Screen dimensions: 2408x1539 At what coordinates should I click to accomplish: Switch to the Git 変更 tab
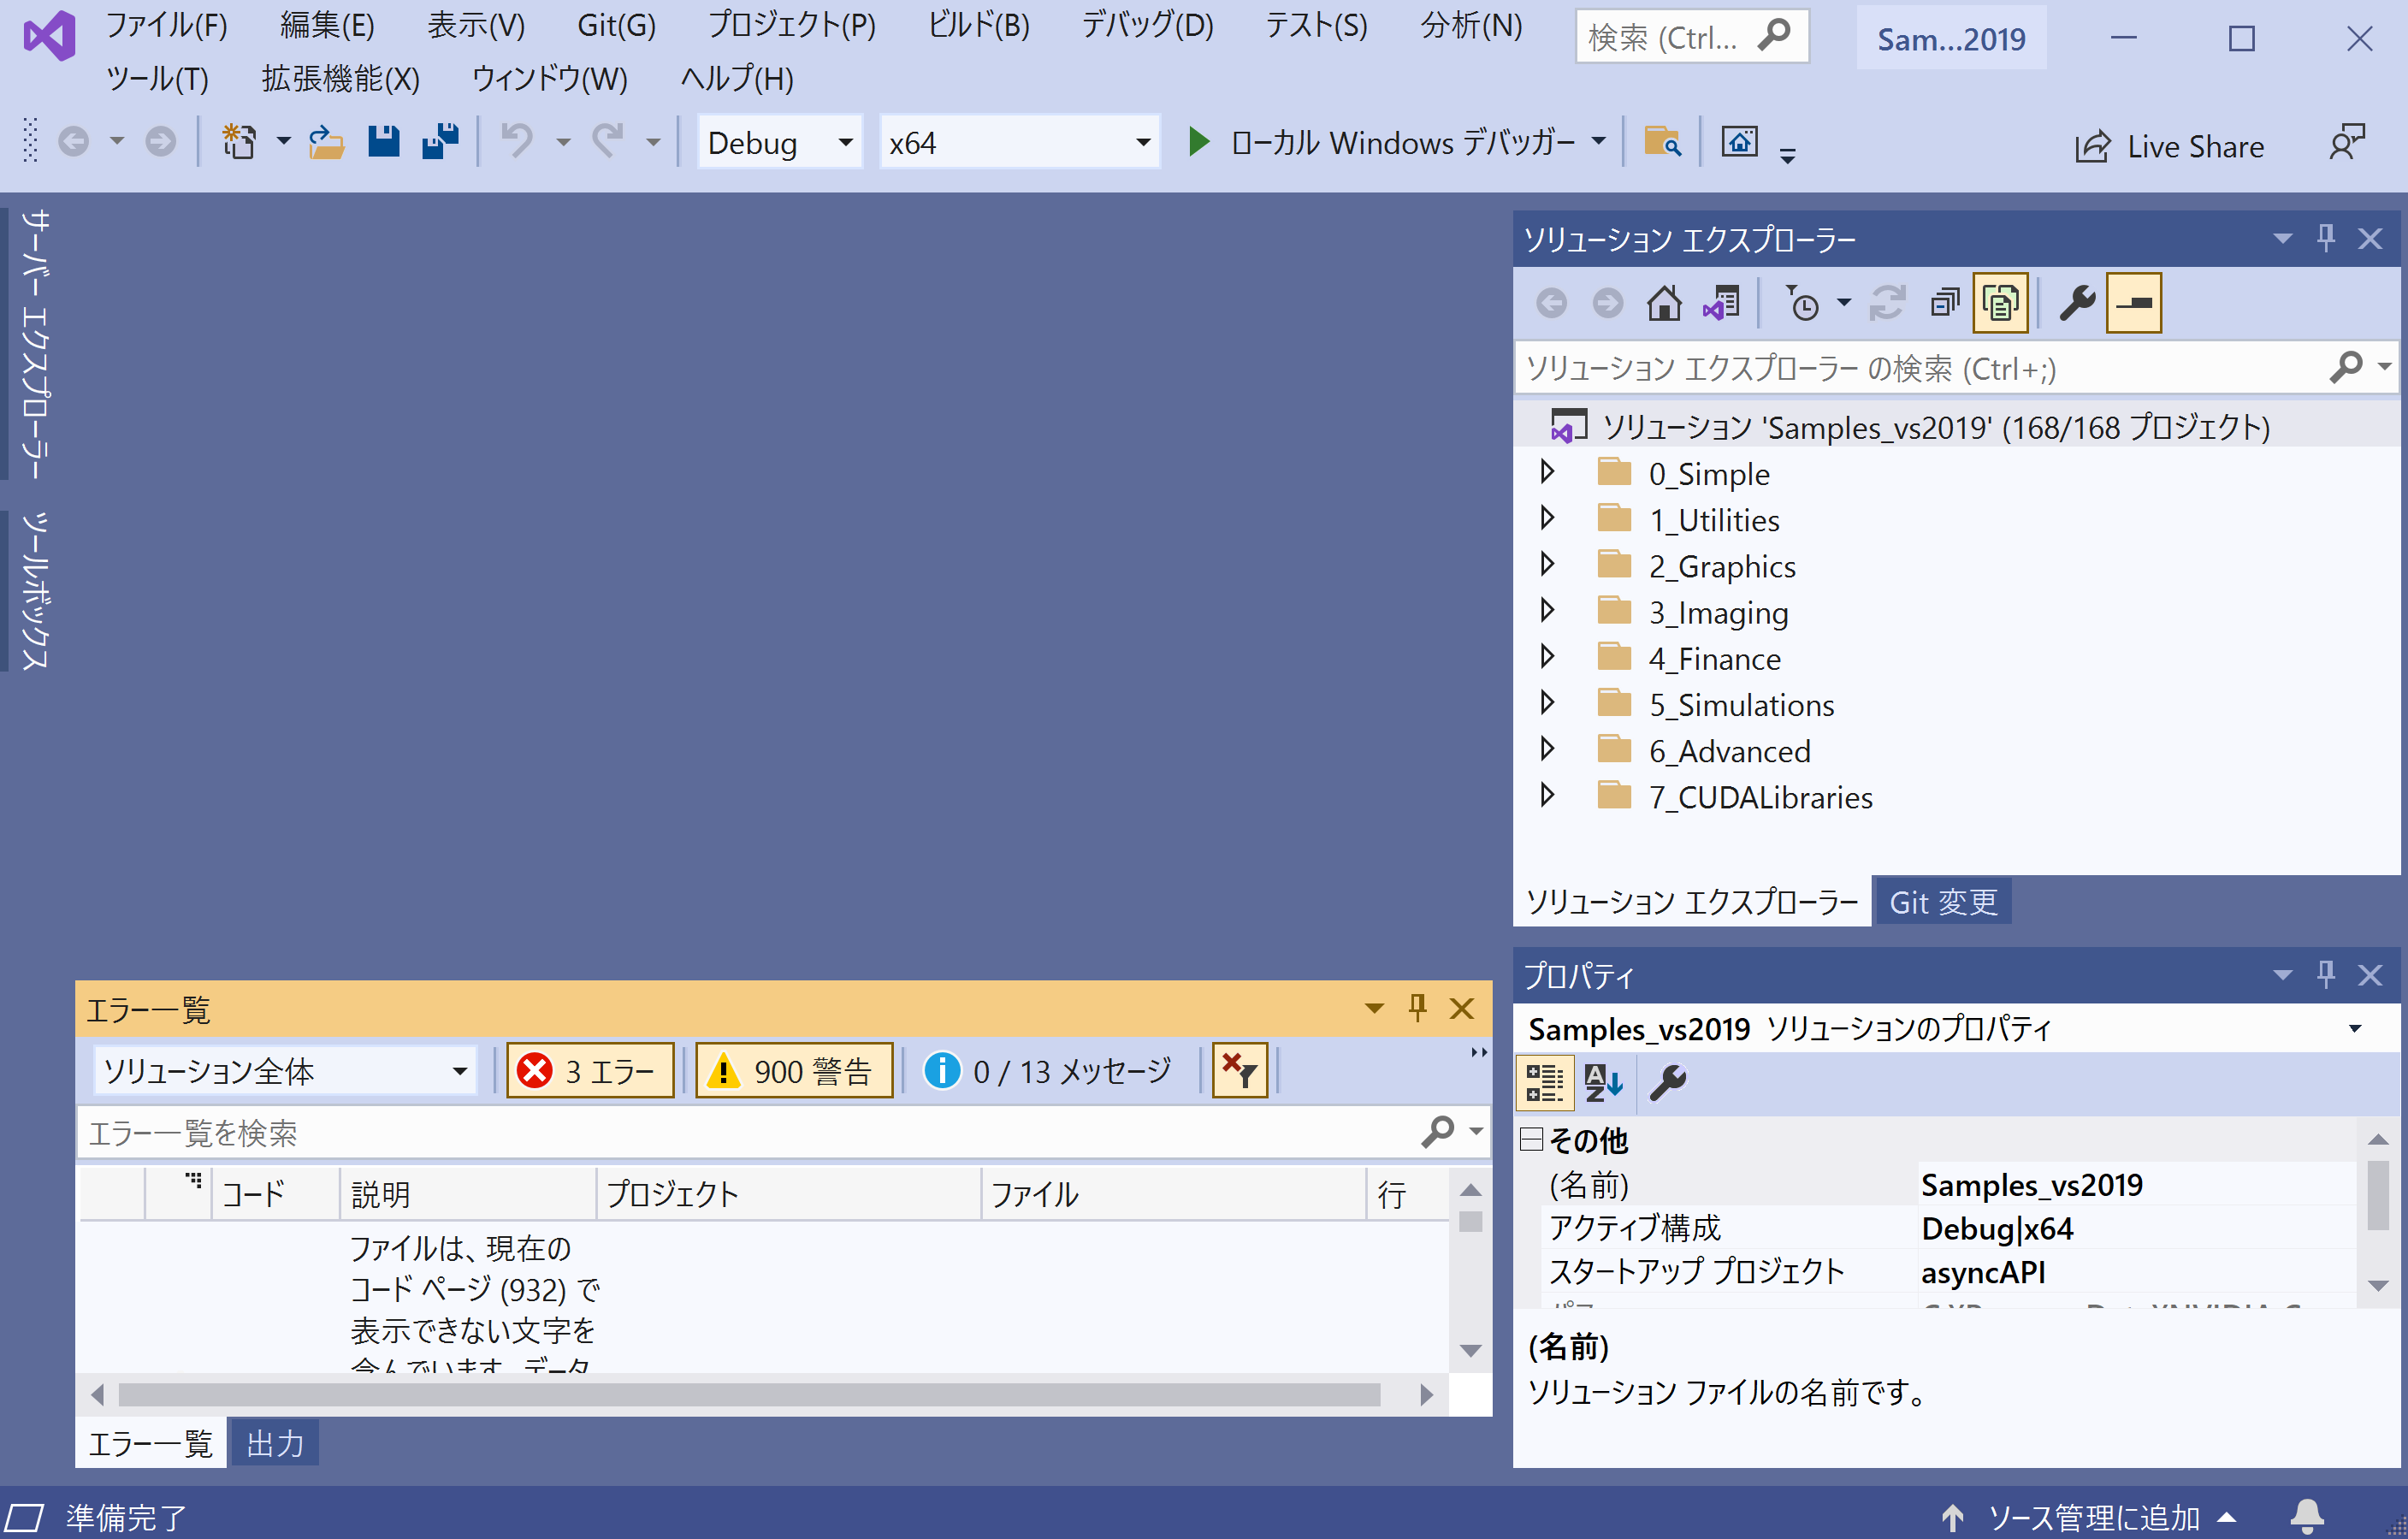point(1942,902)
